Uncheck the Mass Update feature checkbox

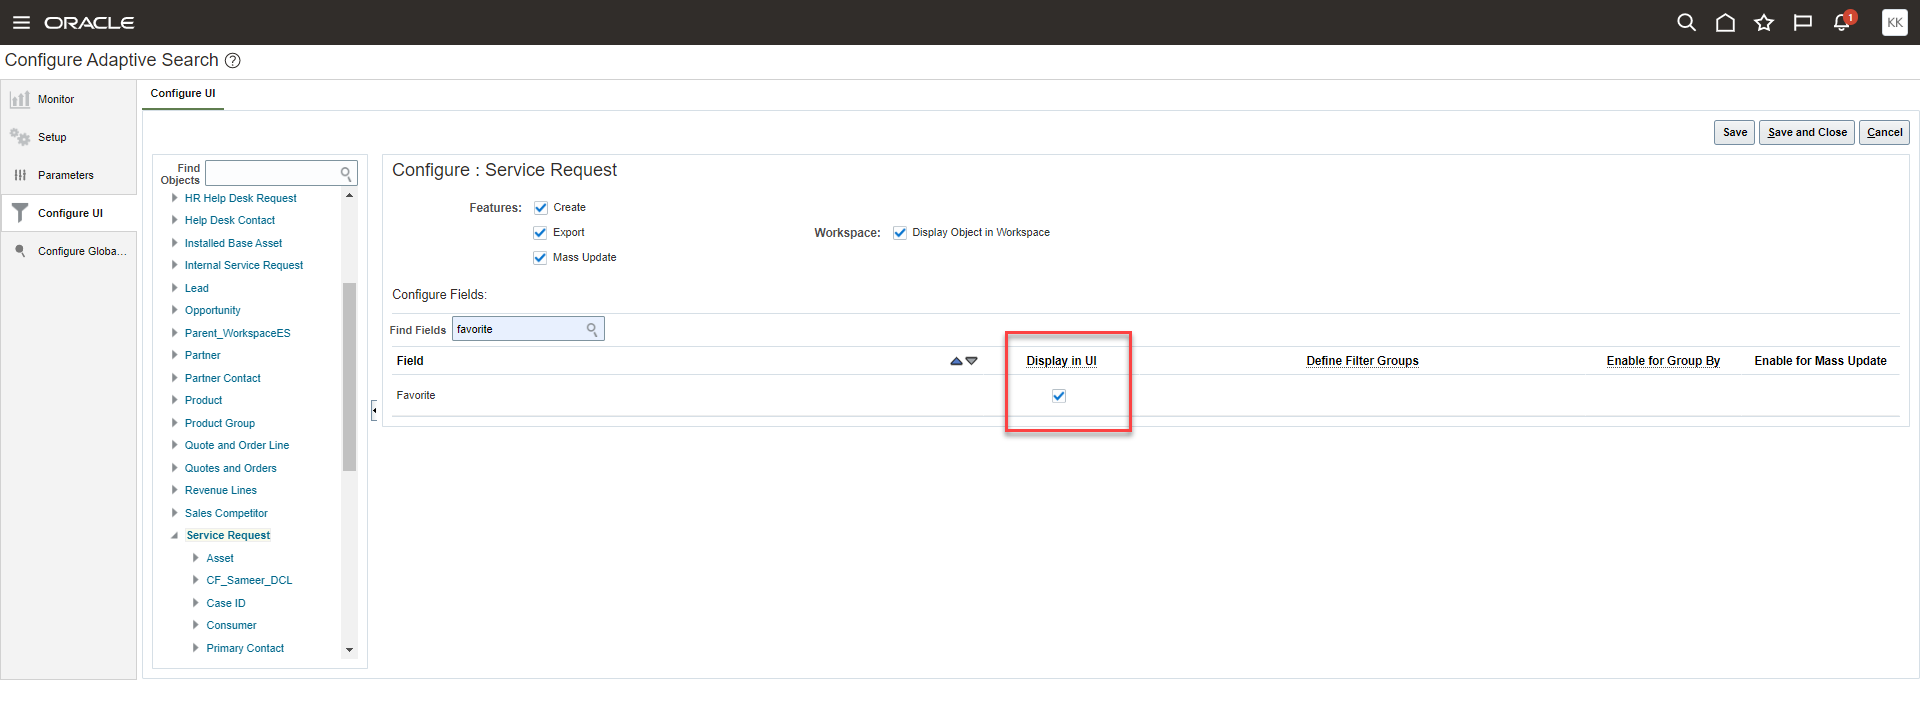pyautogui.click(x=541, y=258)
